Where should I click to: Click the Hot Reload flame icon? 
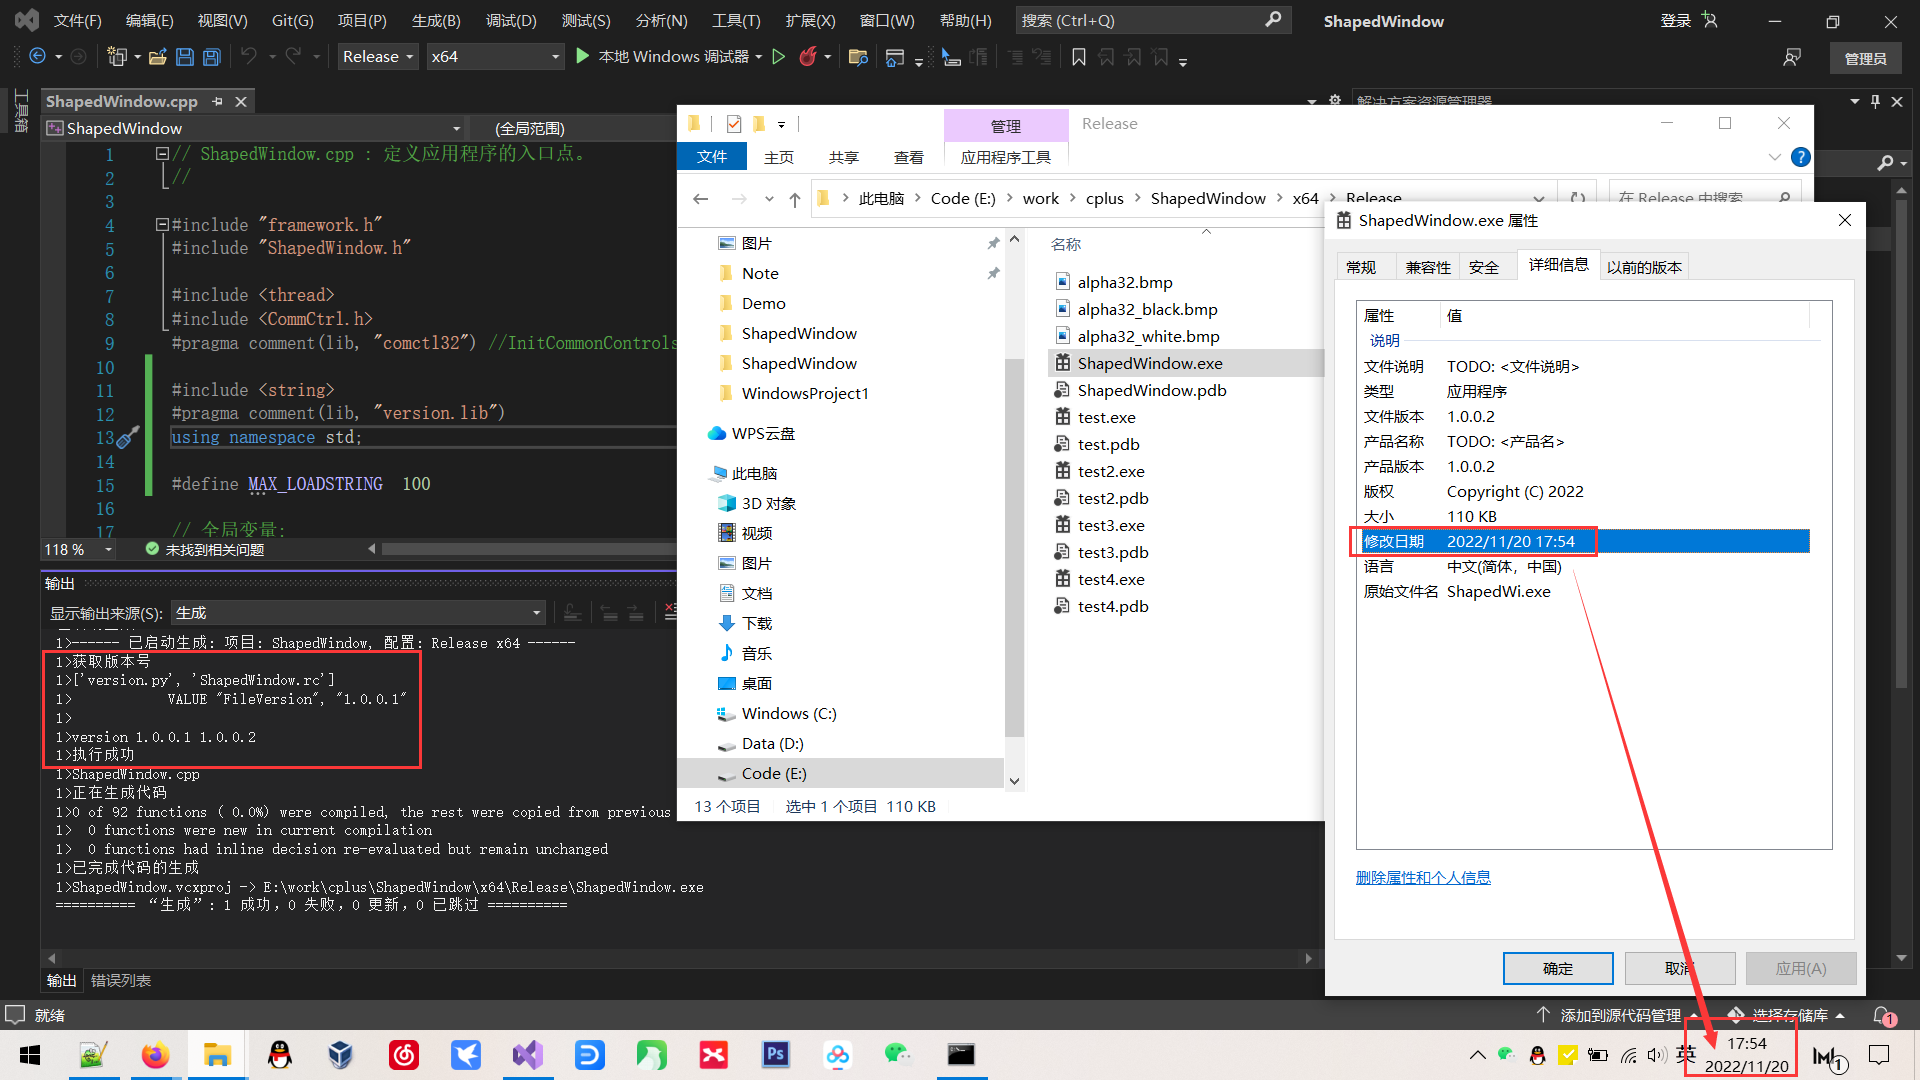(808, 57)
